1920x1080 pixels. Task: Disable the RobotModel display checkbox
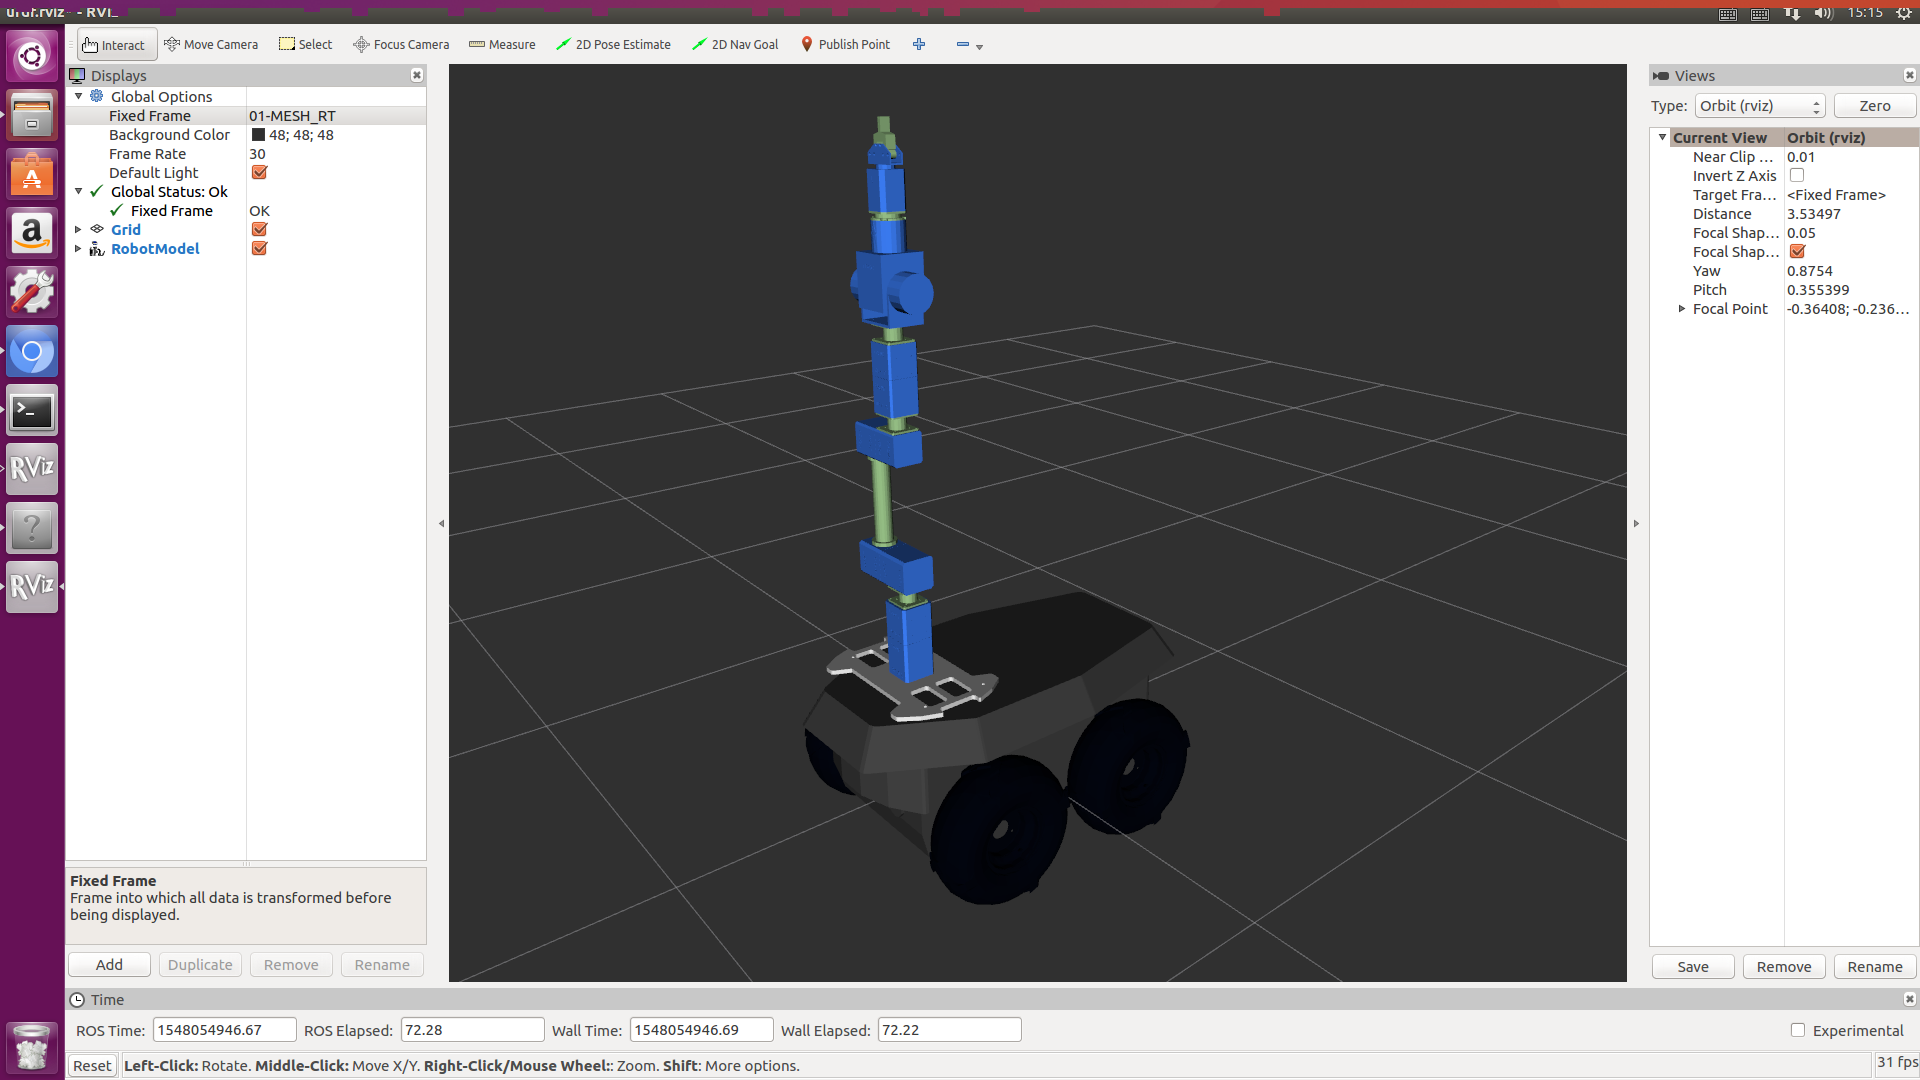click(x=259, y=248)
